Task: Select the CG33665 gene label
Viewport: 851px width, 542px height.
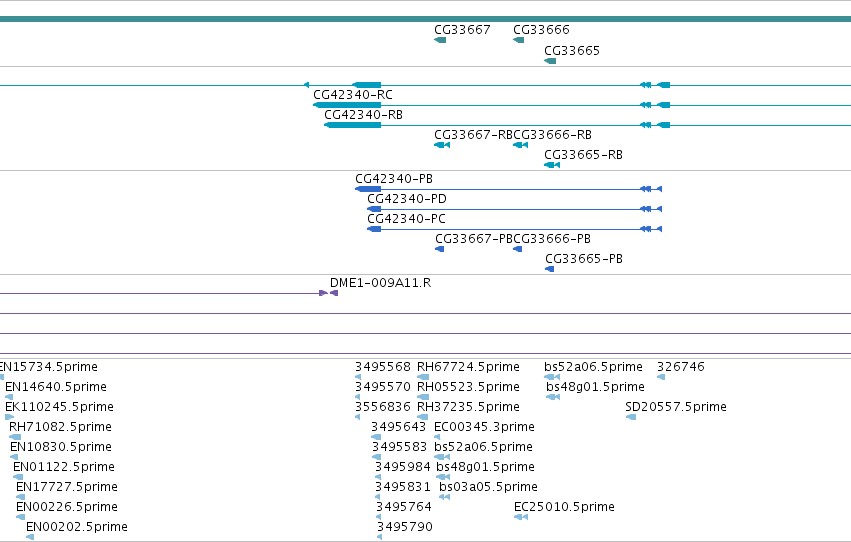Action: [571, 51]
